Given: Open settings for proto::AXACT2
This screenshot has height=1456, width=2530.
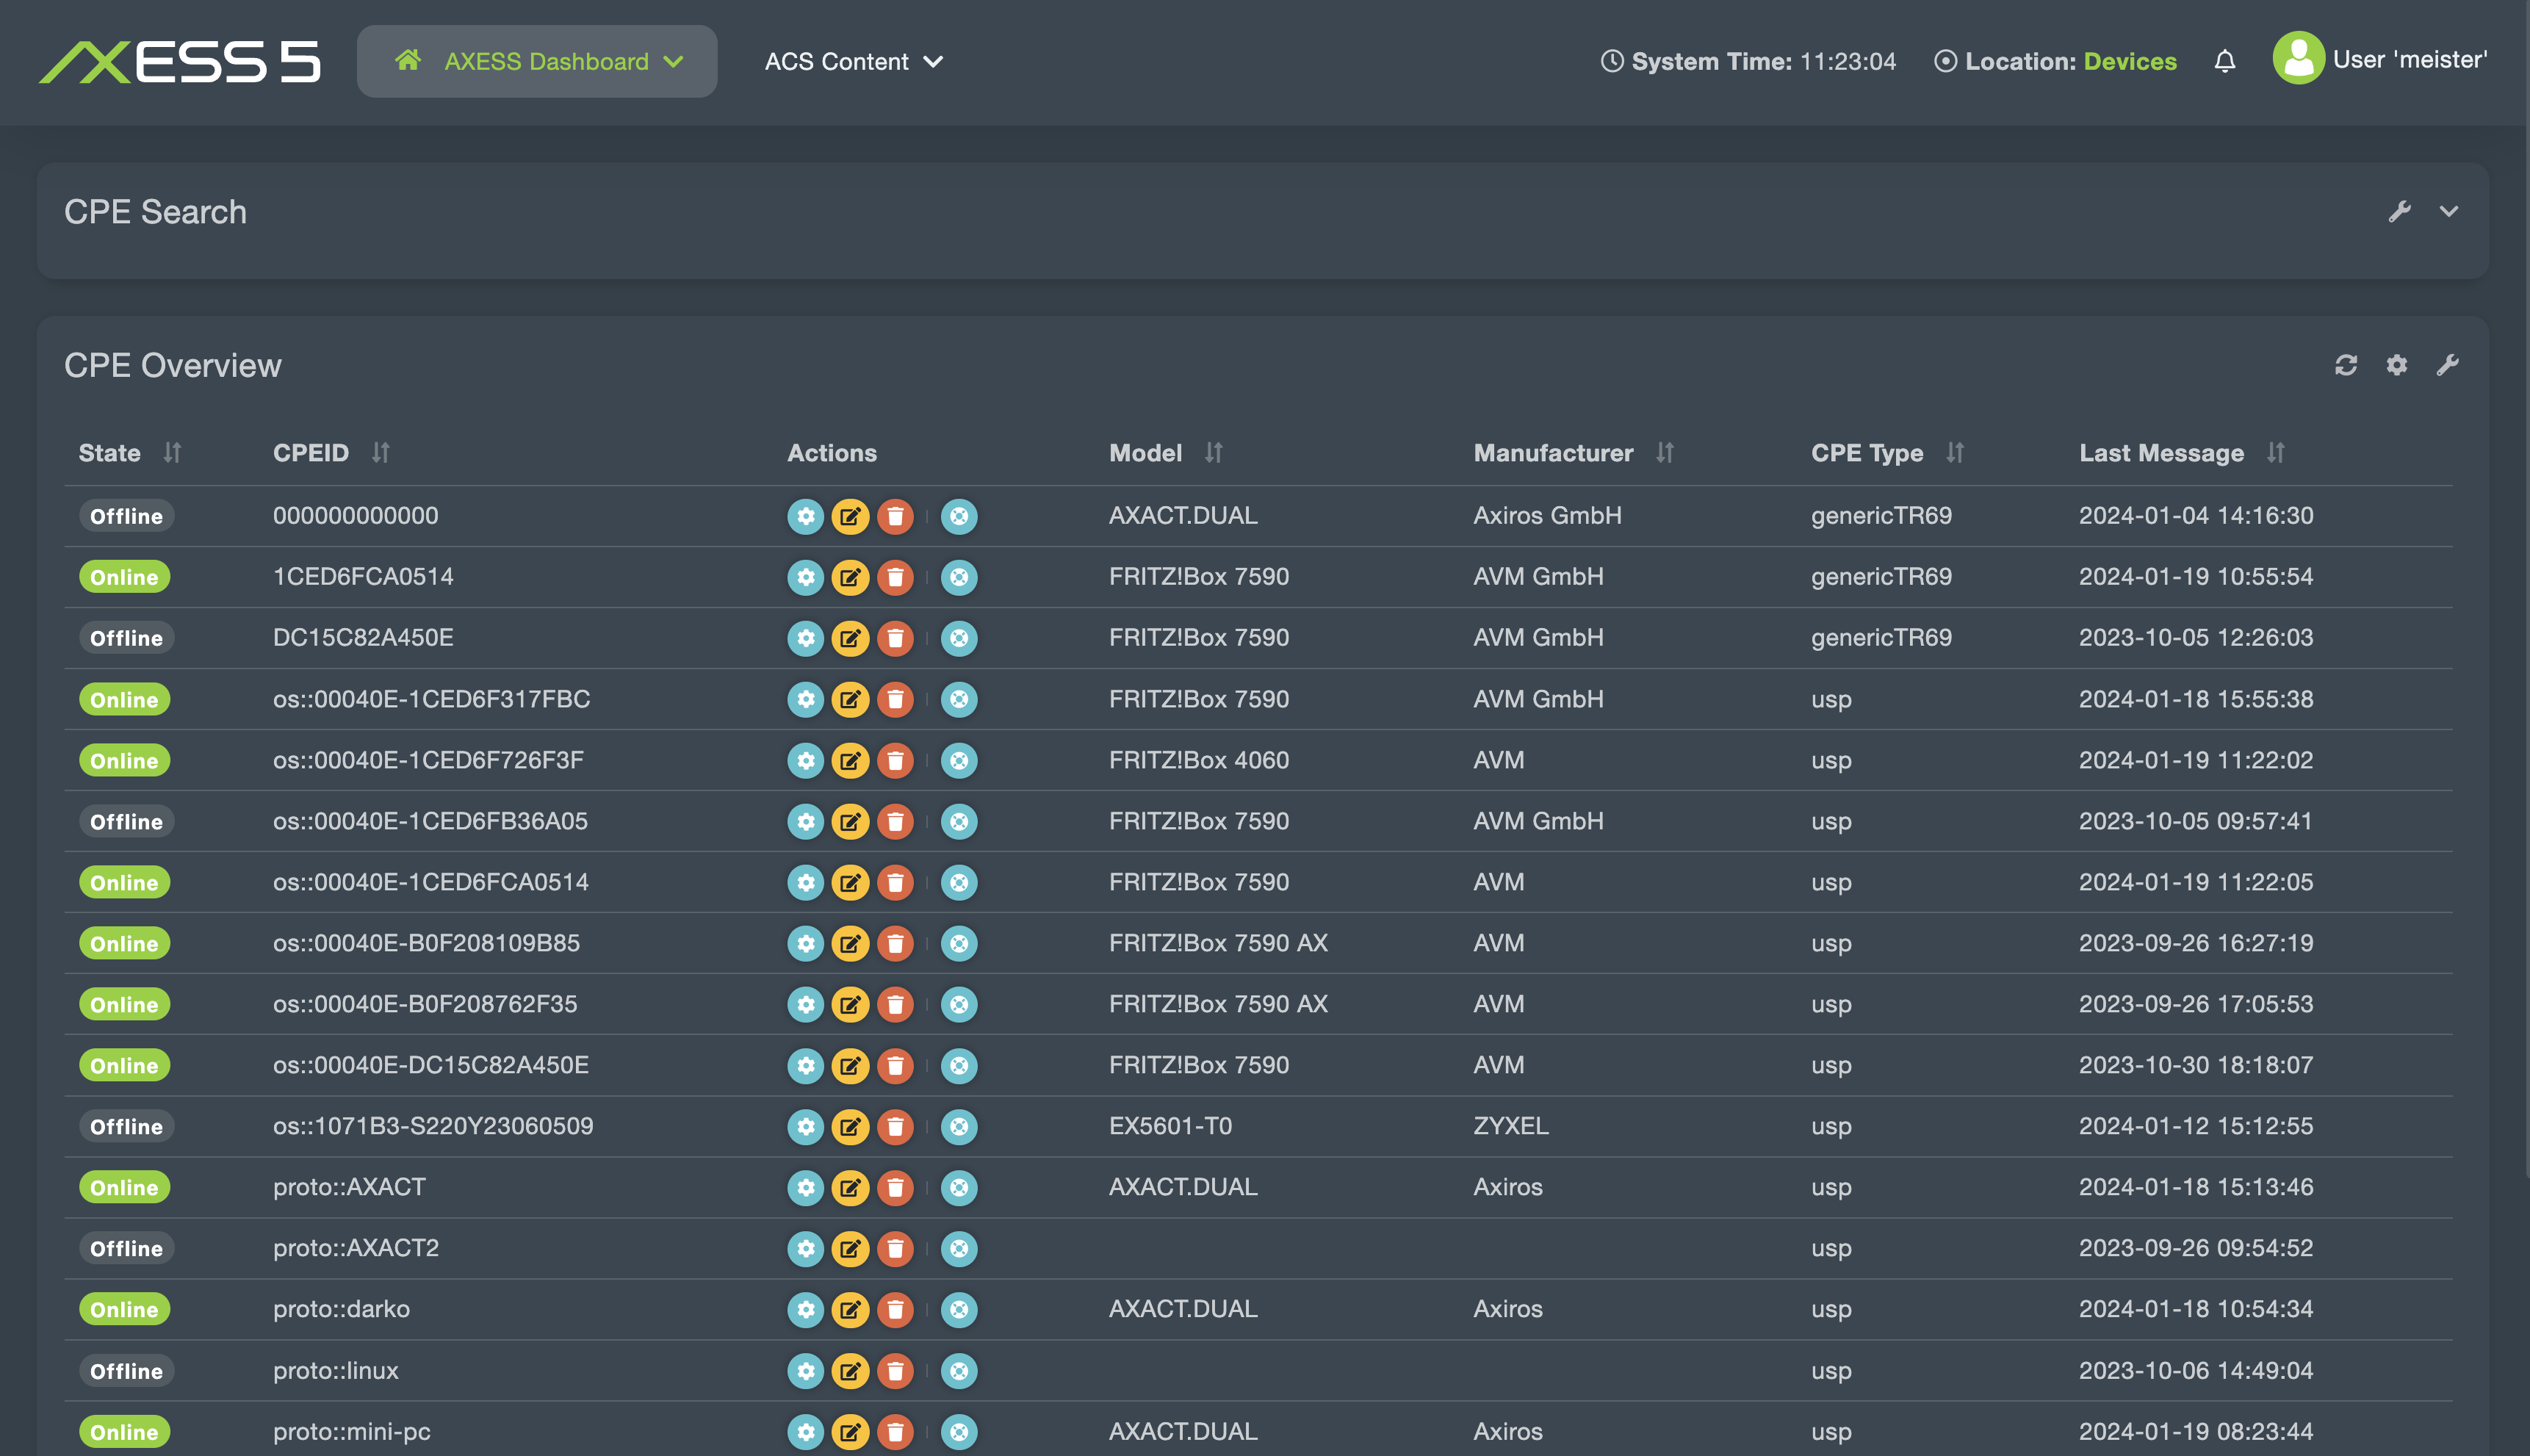Looking at the screenshot, I should pos(805,1249).
